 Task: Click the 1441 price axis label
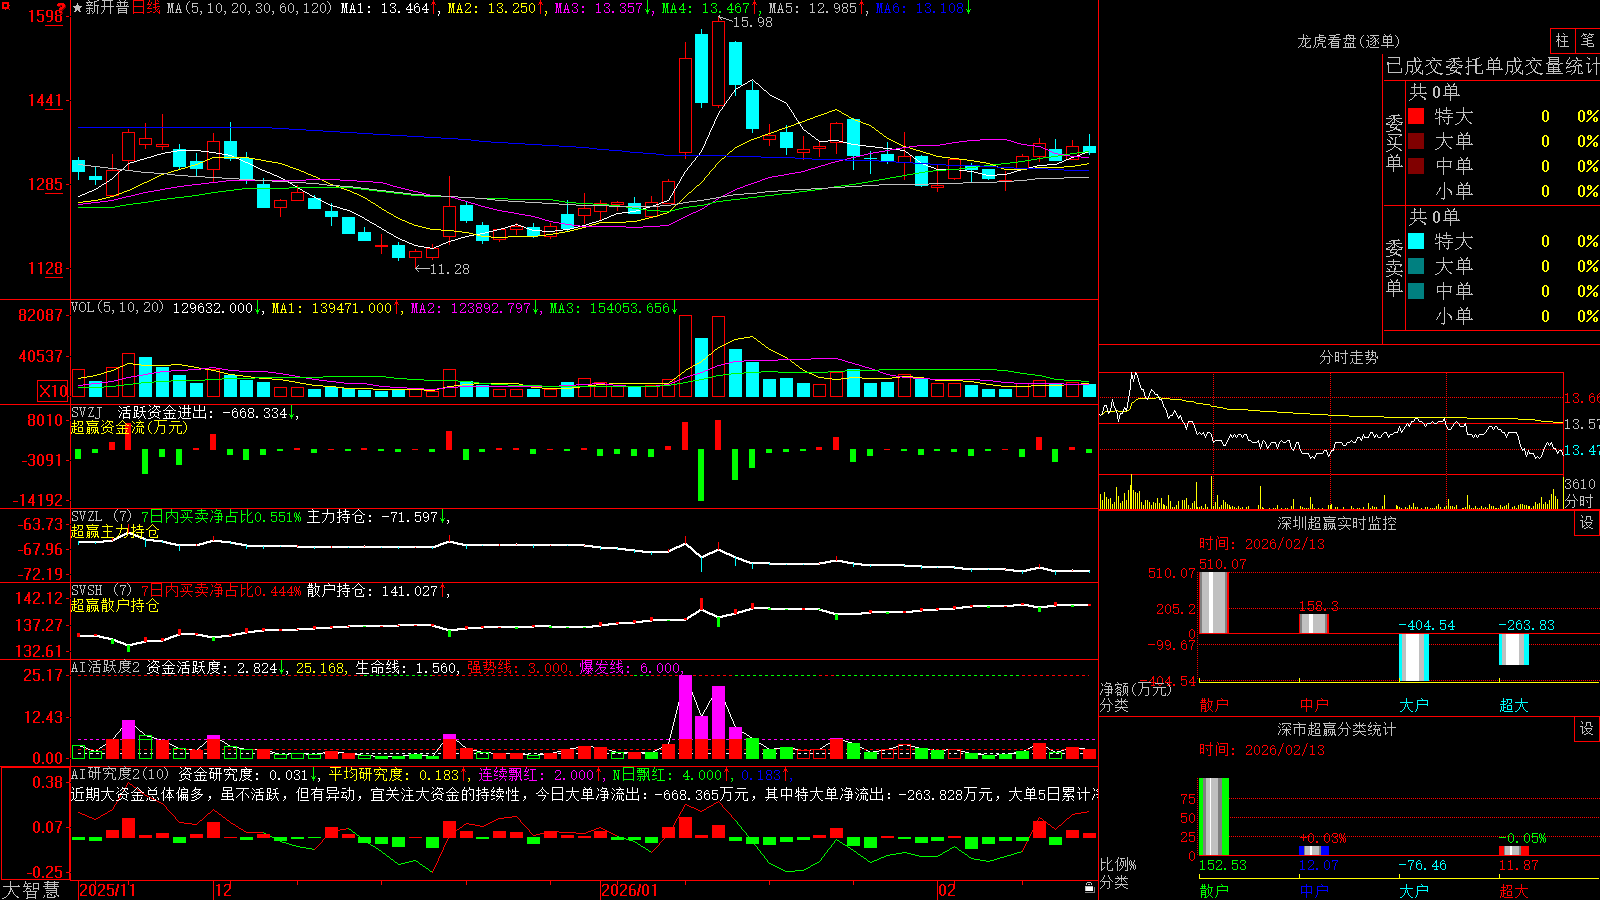44,100
